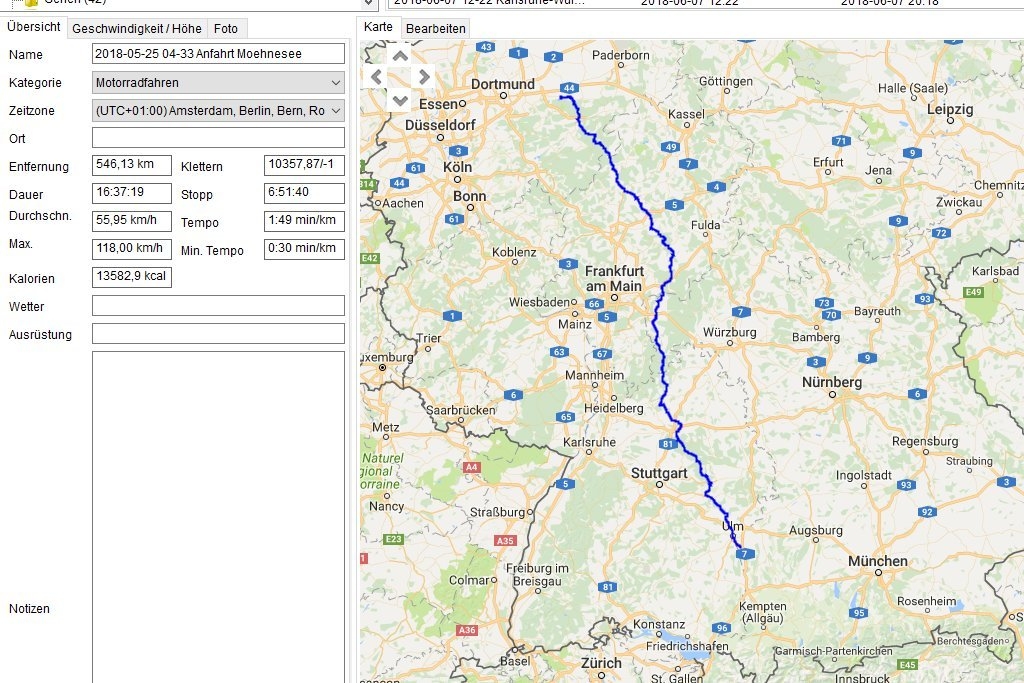1024x683 pixels.
Task: Focus the Wetter input field
Action: point(218,306)
